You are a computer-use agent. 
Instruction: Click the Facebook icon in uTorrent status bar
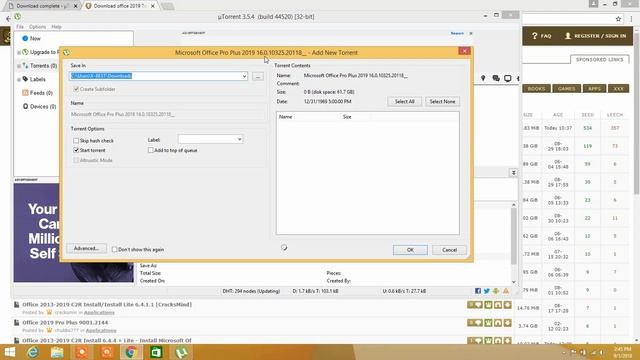(x=478, y=291)
